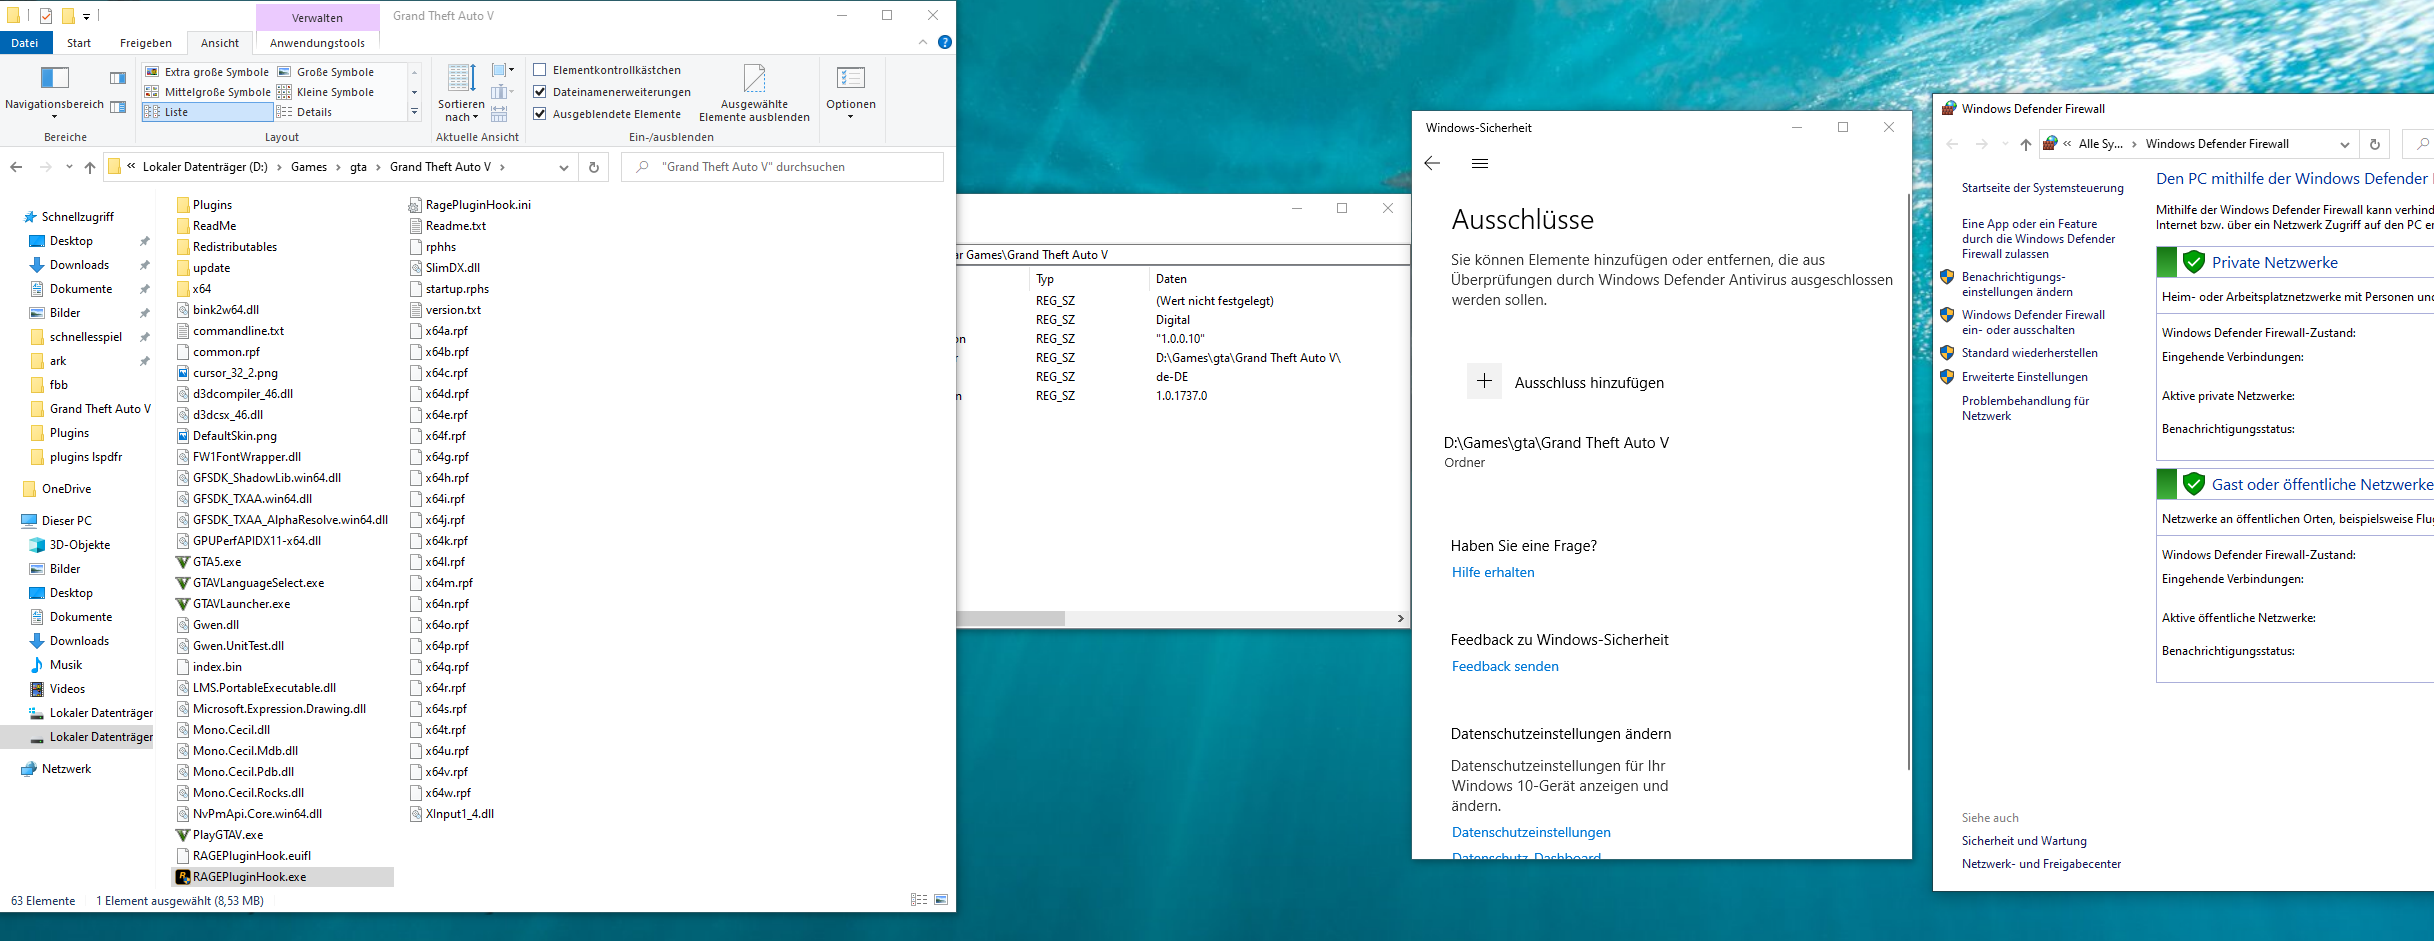Switch to the Freigeben ribbon tab
The width and height of the screenshot is (2434, 941).
tap(146, 43)
